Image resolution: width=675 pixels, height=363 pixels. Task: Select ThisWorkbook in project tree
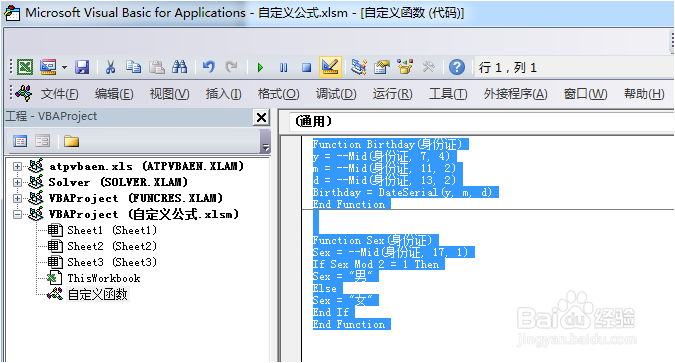pyautogui.click(x=104, y=279)
